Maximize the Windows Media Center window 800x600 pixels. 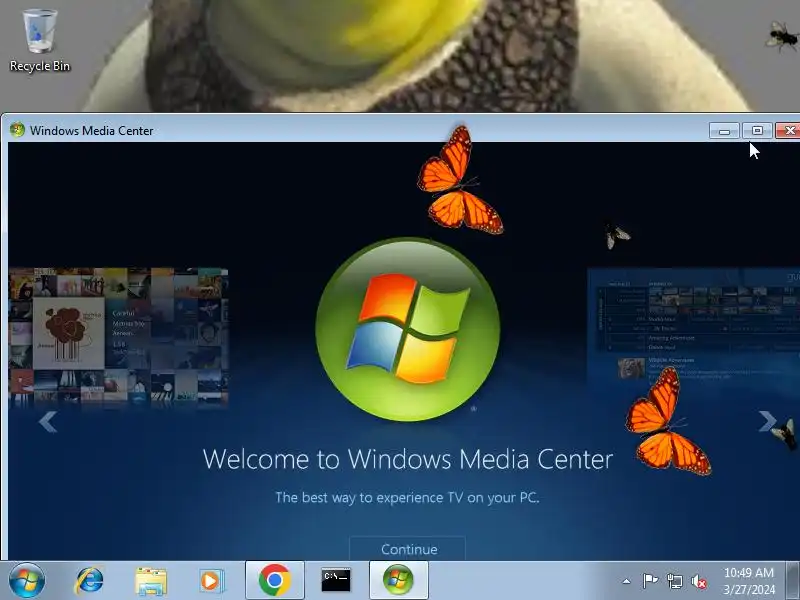[x=757, y=131]
